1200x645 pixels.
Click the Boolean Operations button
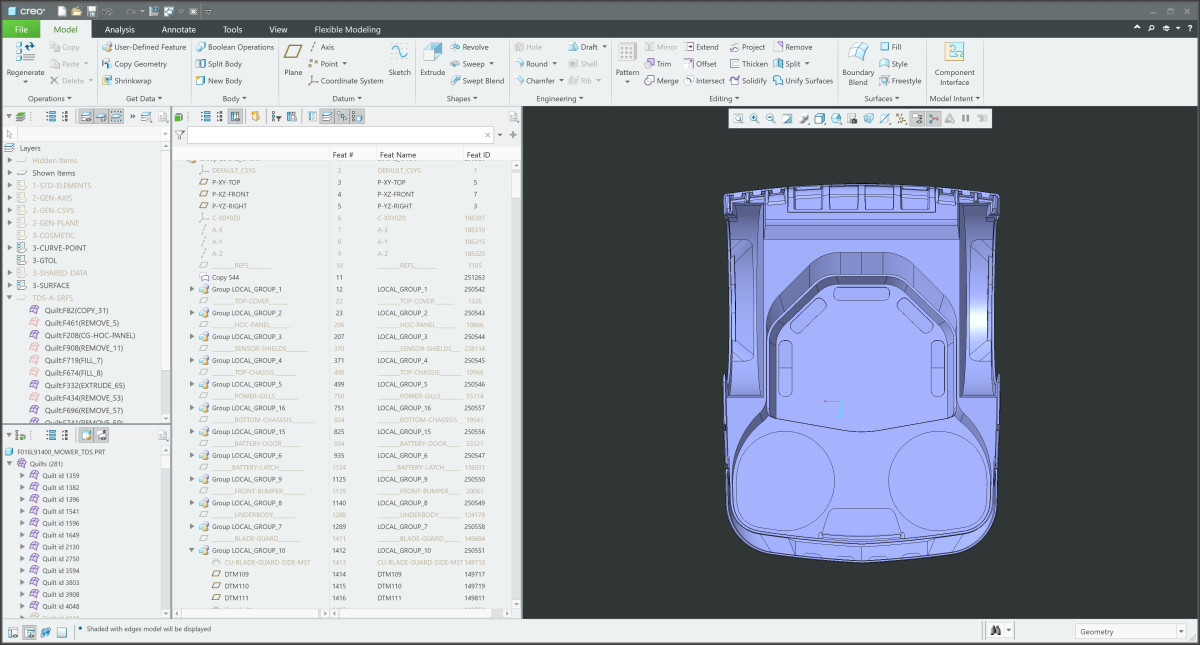pos(234,47)
